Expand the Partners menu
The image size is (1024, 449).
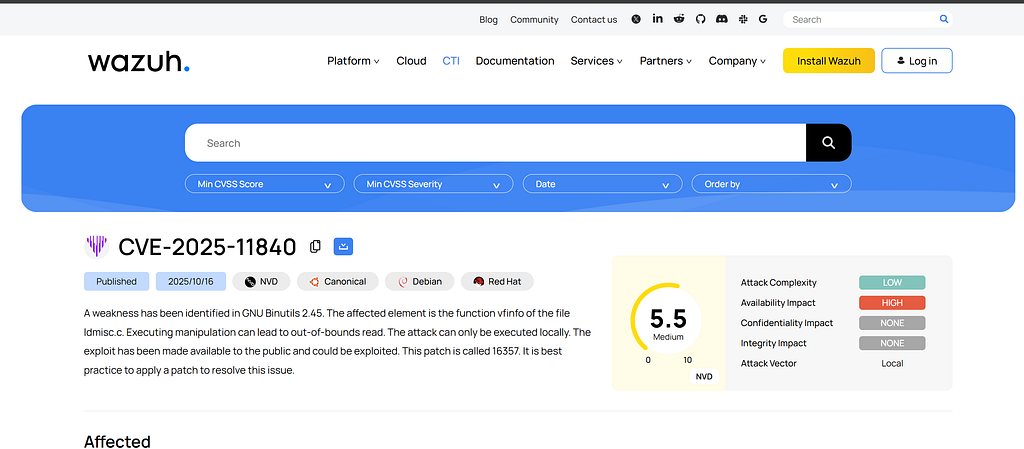coord(665,61)
